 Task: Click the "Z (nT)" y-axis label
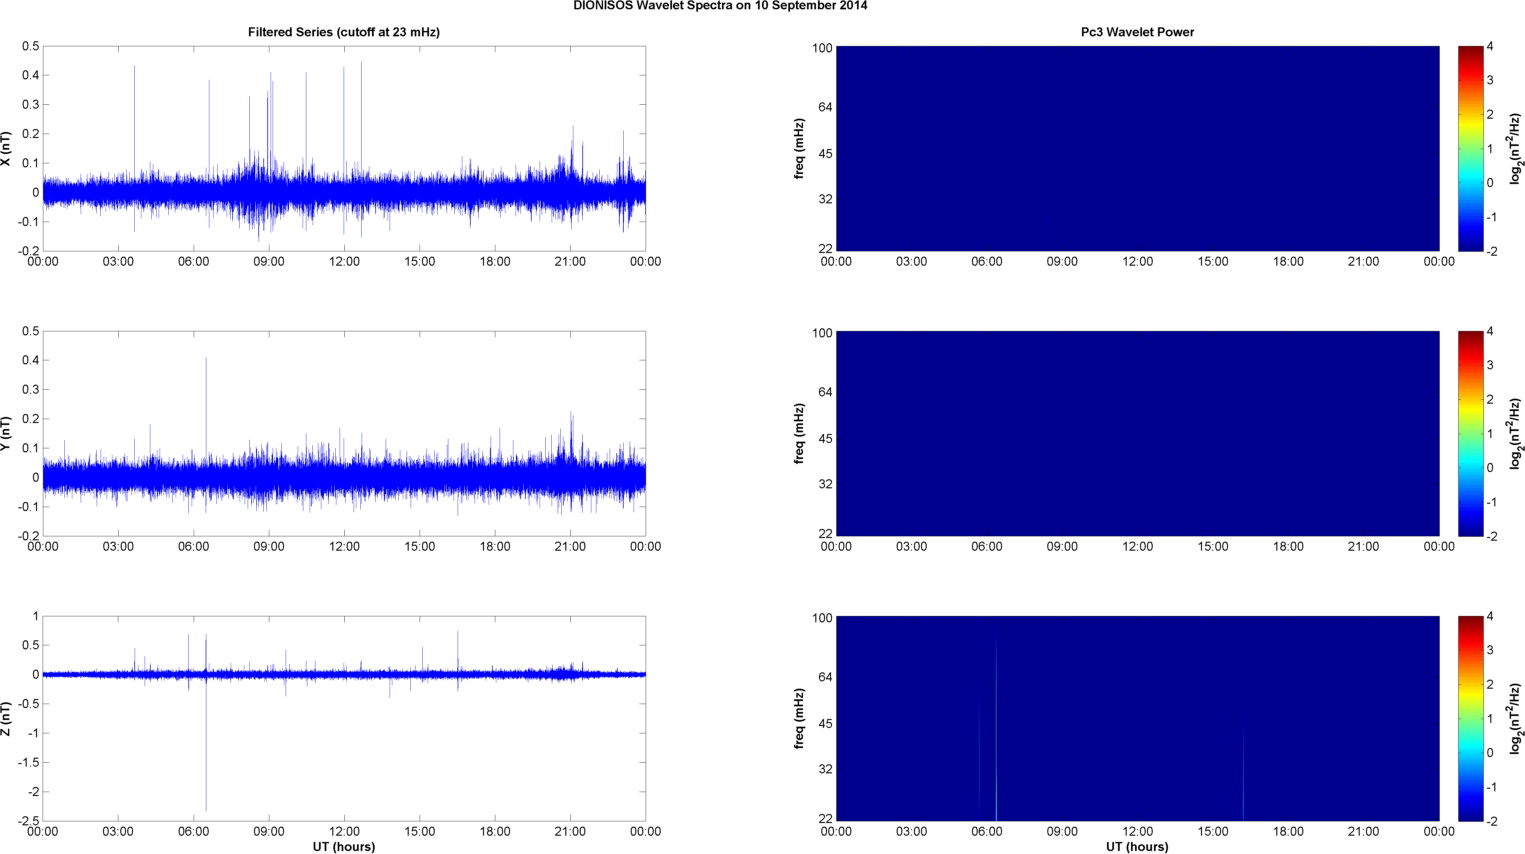coord(6,718)
